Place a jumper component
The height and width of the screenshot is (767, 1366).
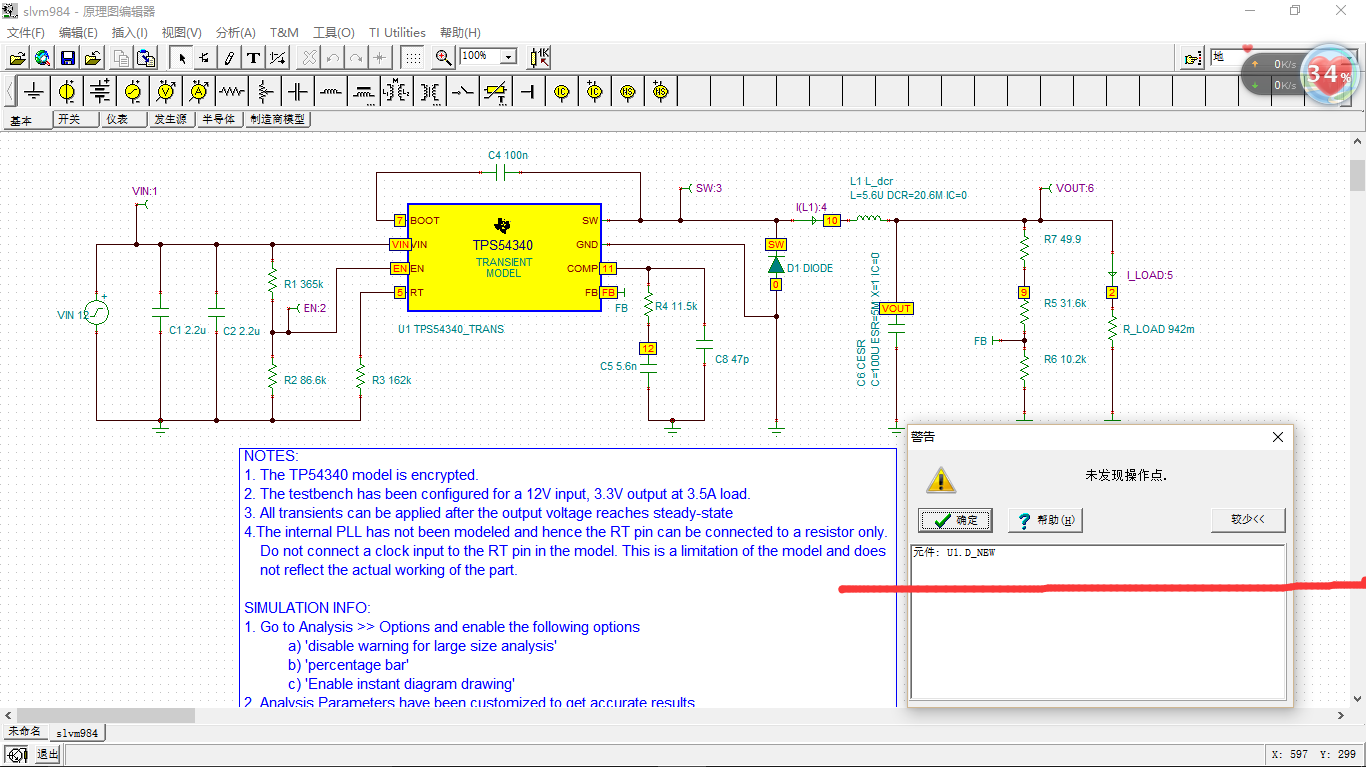point(529,92)
